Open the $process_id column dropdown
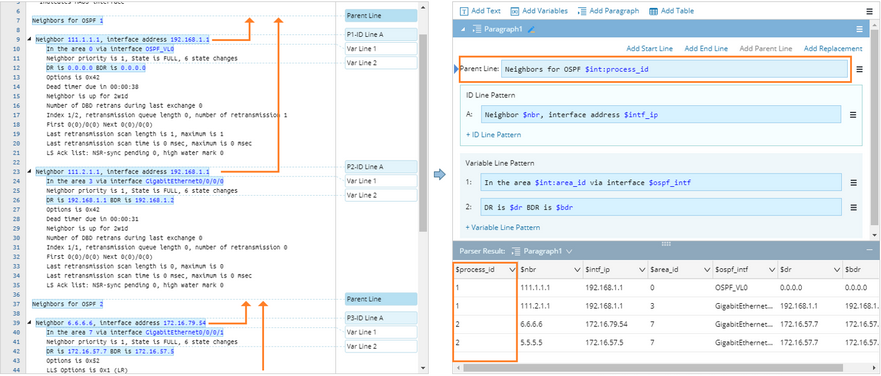The width and height of the screenshot is (881, 376). (x=511, y=270)
